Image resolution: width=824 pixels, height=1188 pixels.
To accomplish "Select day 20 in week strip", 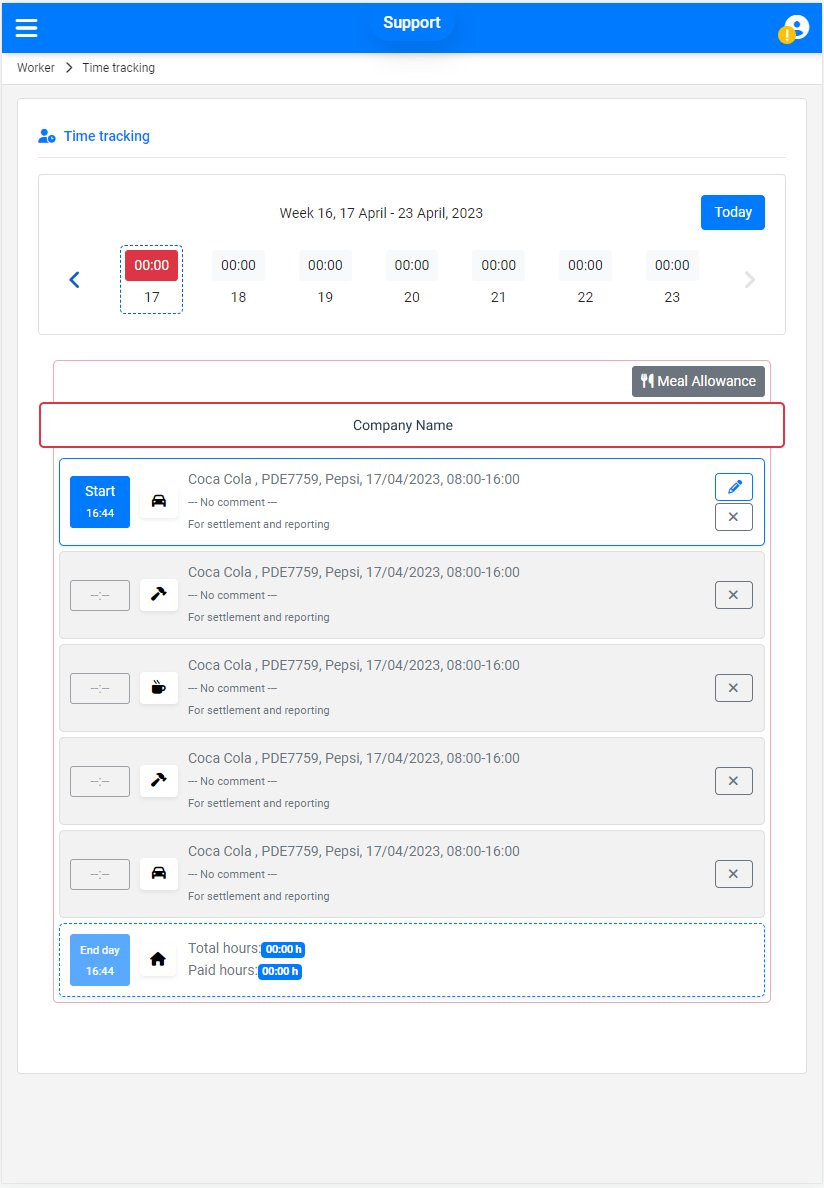I will tap(412, 279).
